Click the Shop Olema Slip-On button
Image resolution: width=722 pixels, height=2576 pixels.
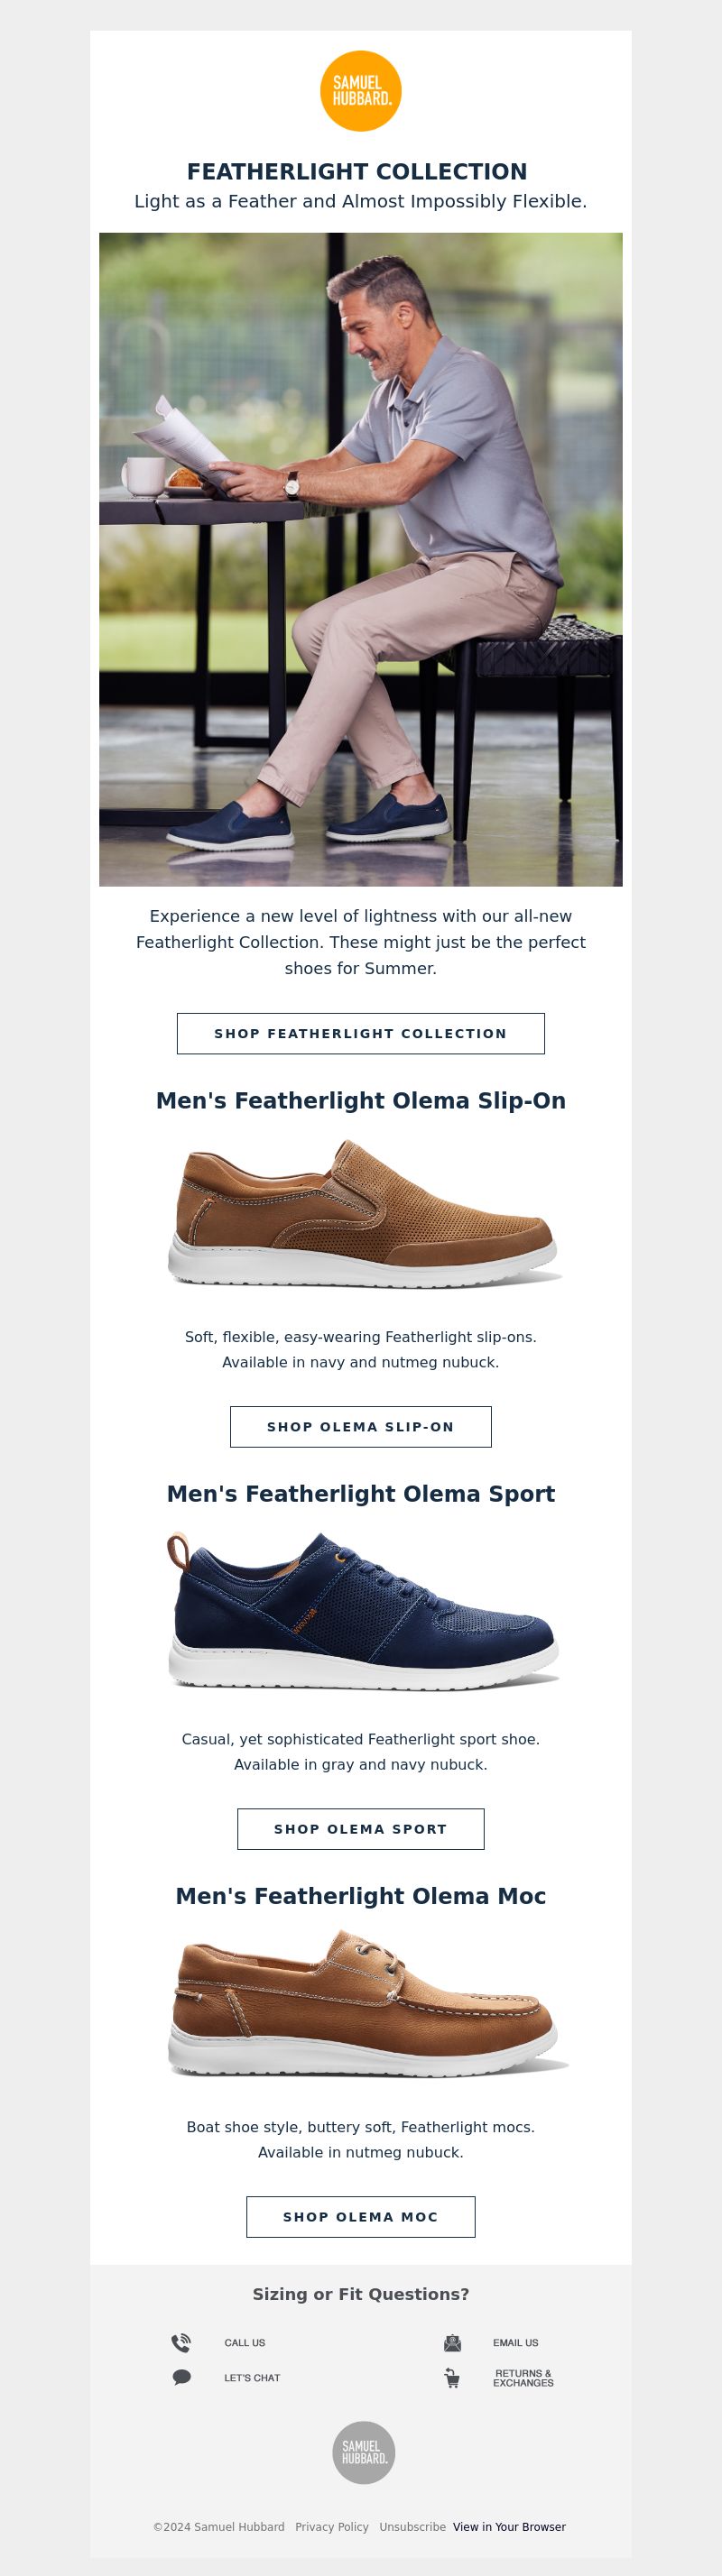361,1426
